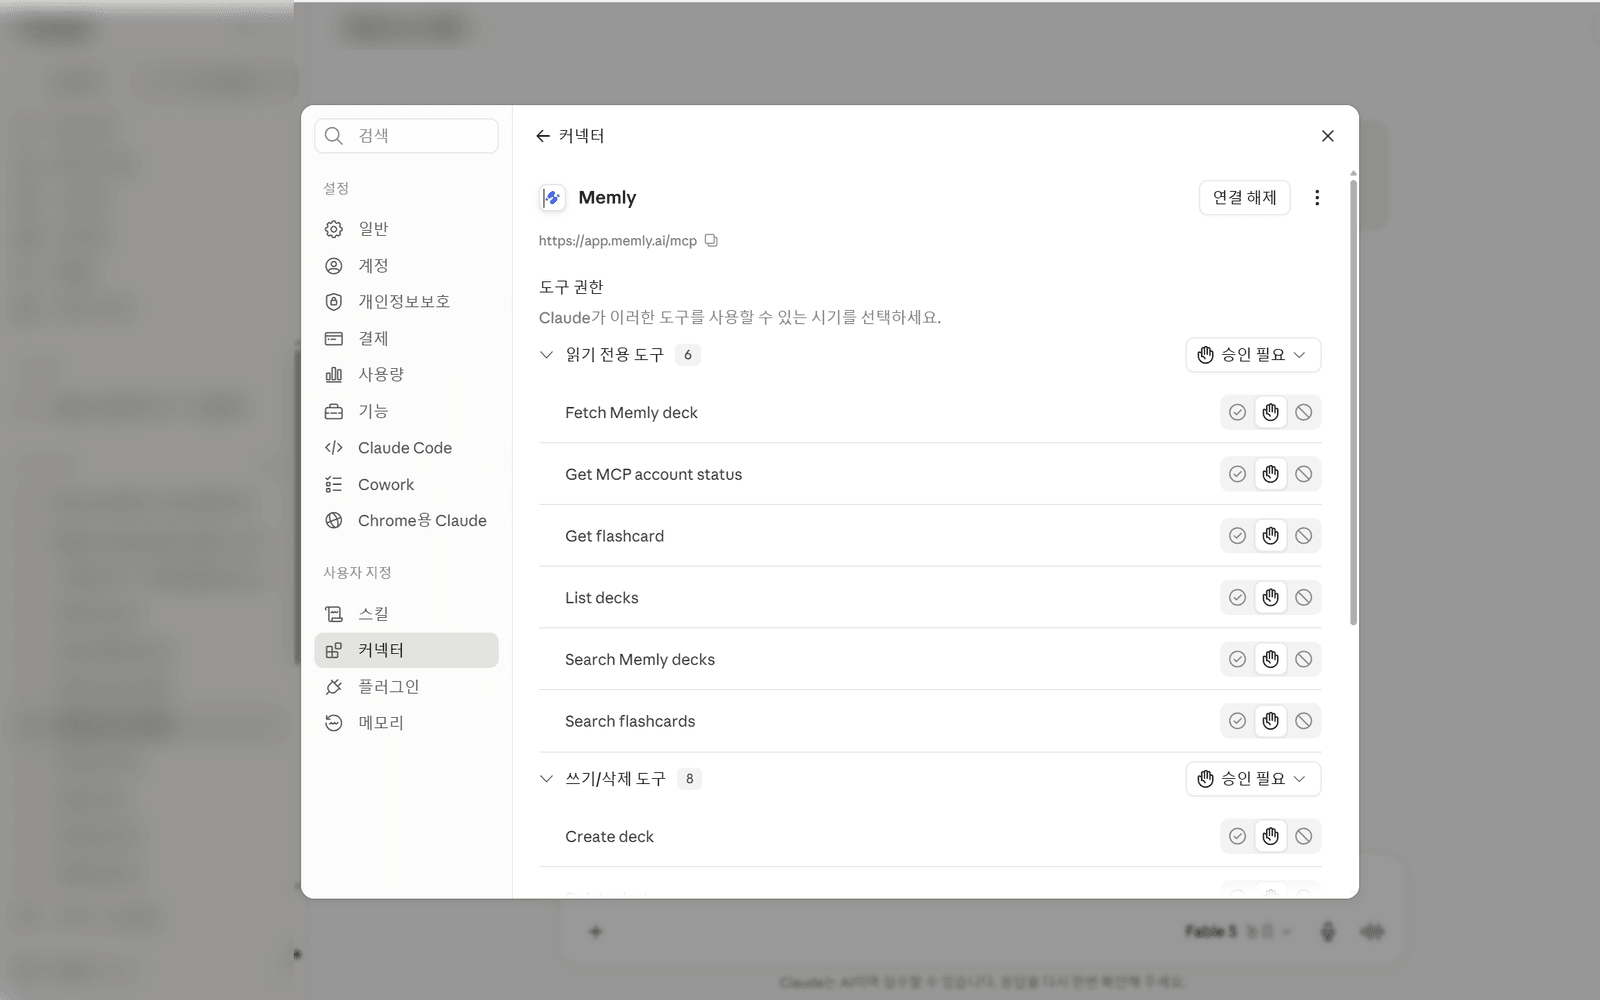Open 사용량 settings
This screenshot has height=1000, width=1600.
click(x=406, y=375)
